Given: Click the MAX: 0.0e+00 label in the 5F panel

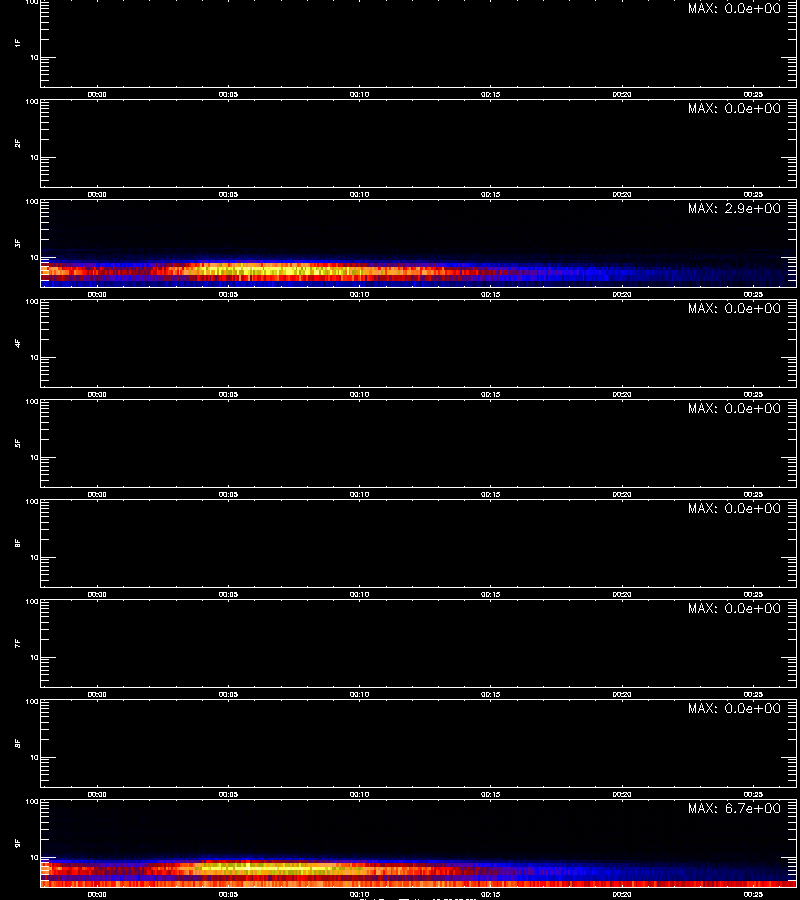Looking at the screenshot, I should (x=734, y=408).
